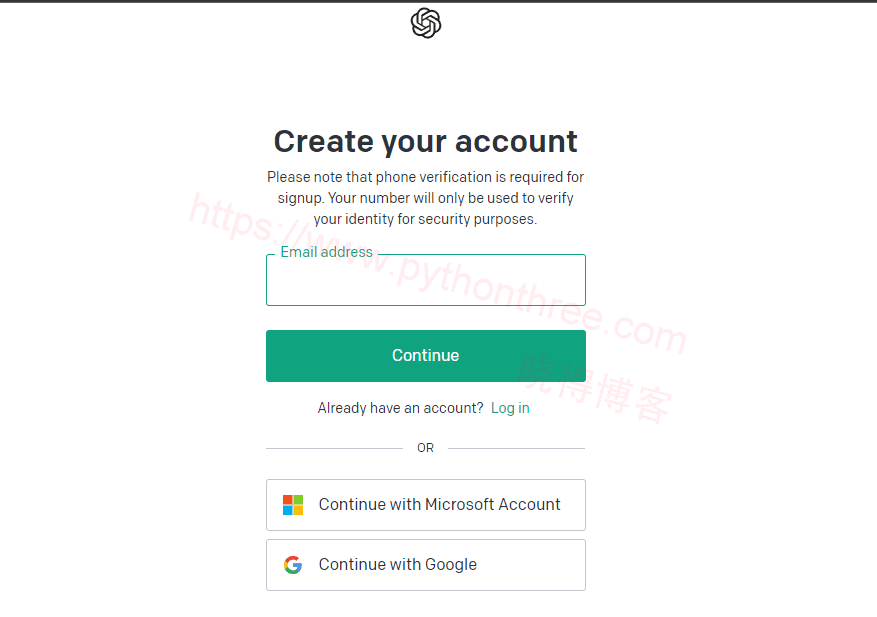Click the divider line right of OR
This screenshot has width=877, height=617.
[516, 448]
